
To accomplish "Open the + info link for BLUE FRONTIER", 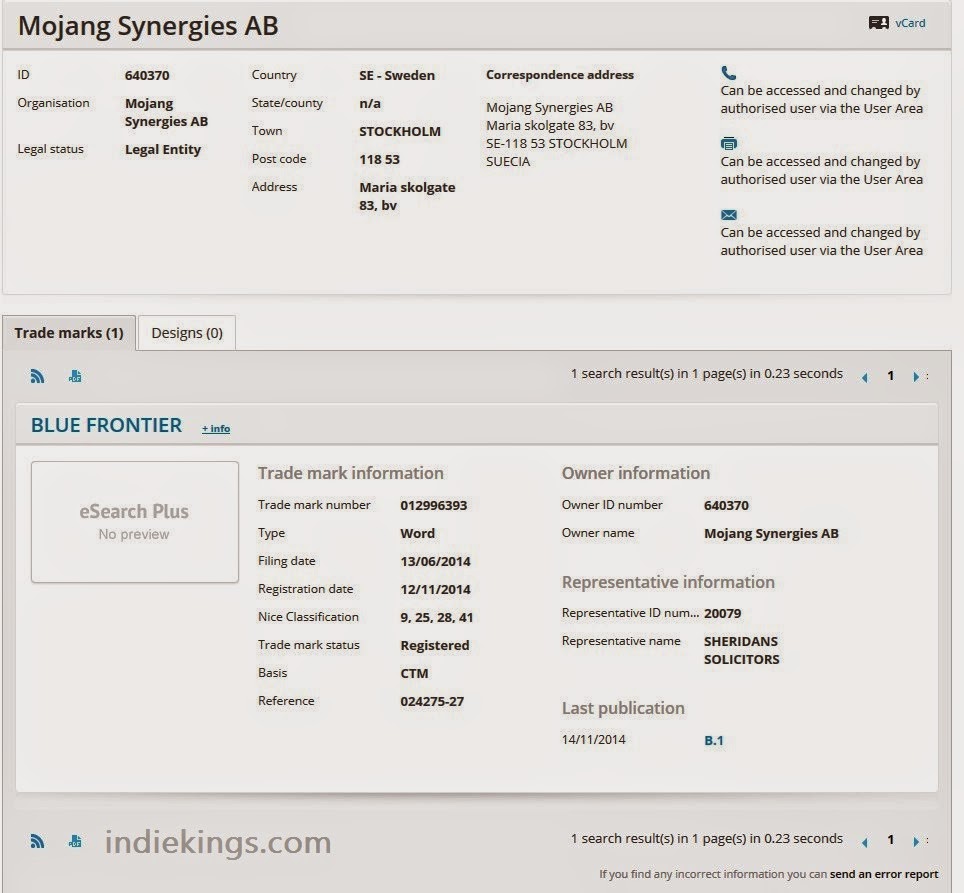I will tap(216, 428).
